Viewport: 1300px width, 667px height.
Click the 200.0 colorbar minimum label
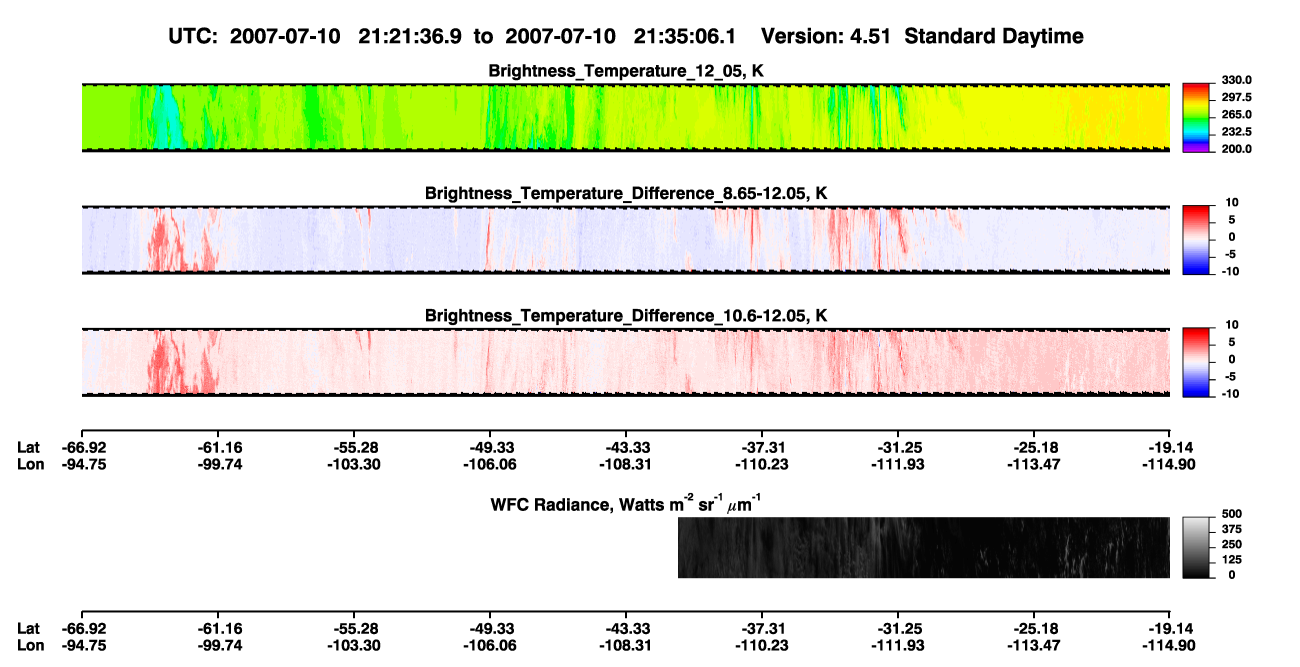click(1234, 148)
